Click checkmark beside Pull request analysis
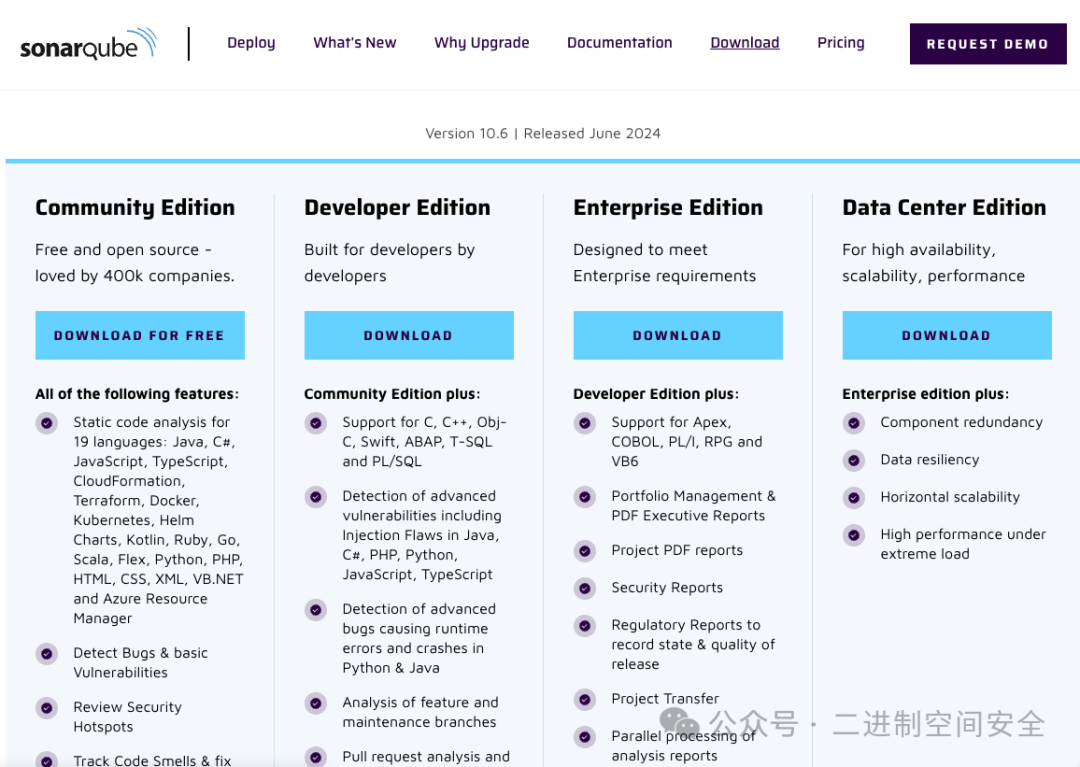This screenshot has height=767, width=1080. pyautogui.click(x=315, y=757)
